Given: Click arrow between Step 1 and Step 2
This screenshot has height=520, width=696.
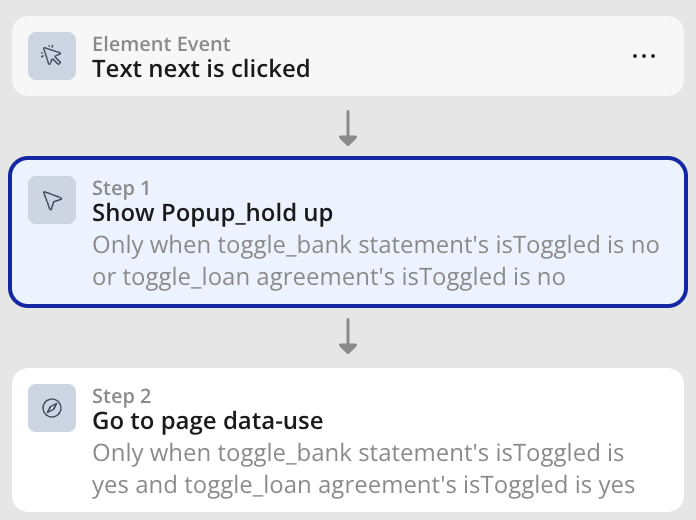Looking at the screenshot, I should (x=348, y=336).
